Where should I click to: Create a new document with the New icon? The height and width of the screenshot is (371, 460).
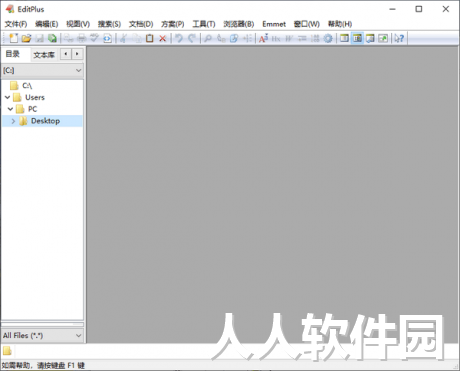[14, 38]
